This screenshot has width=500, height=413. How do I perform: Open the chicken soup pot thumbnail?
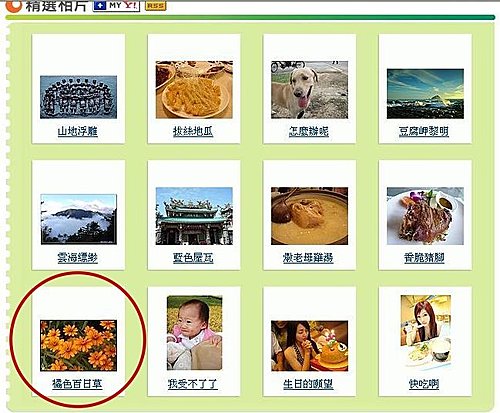309,216
